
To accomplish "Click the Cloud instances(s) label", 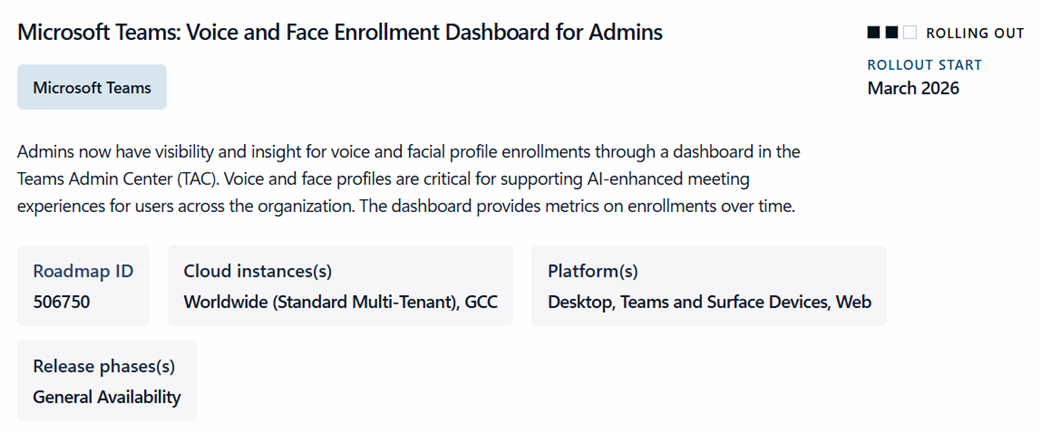I will tap(258, 271).
